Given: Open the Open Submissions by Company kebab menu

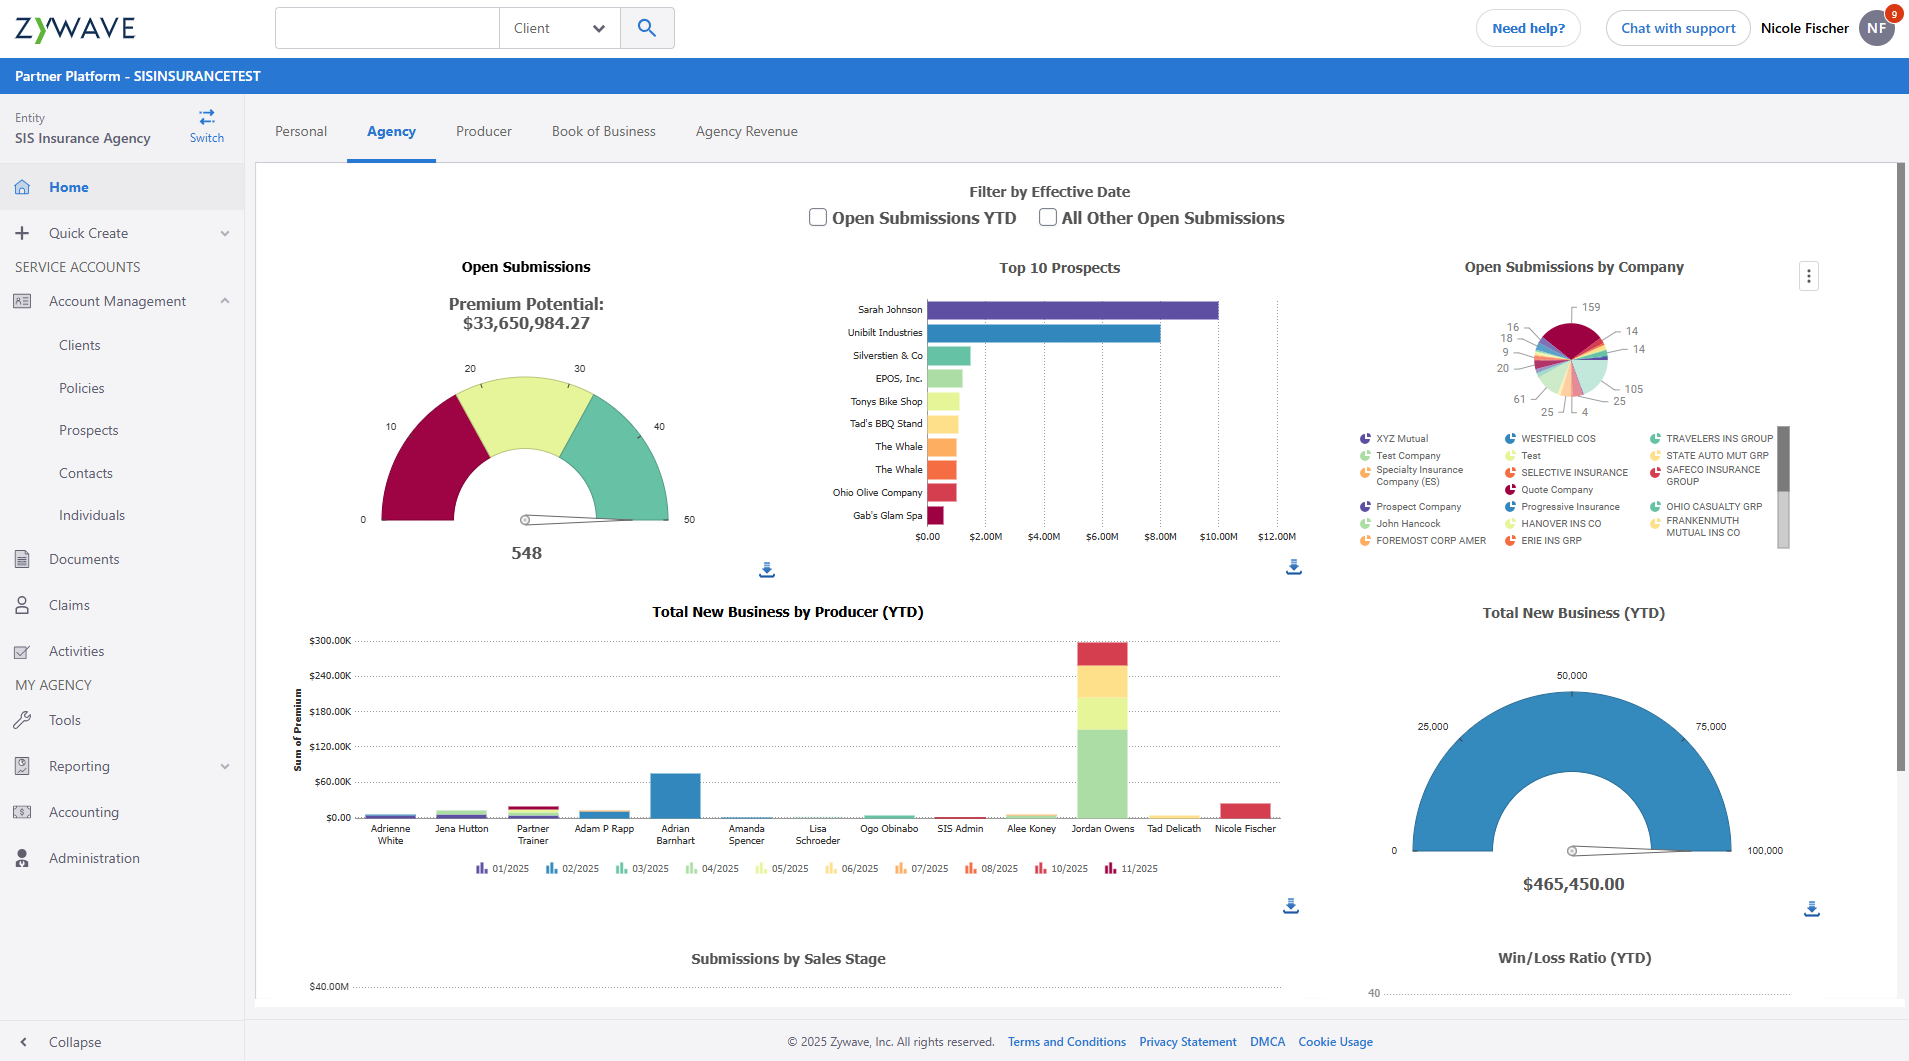Looking at the screenshot, I should [1809, 276].
